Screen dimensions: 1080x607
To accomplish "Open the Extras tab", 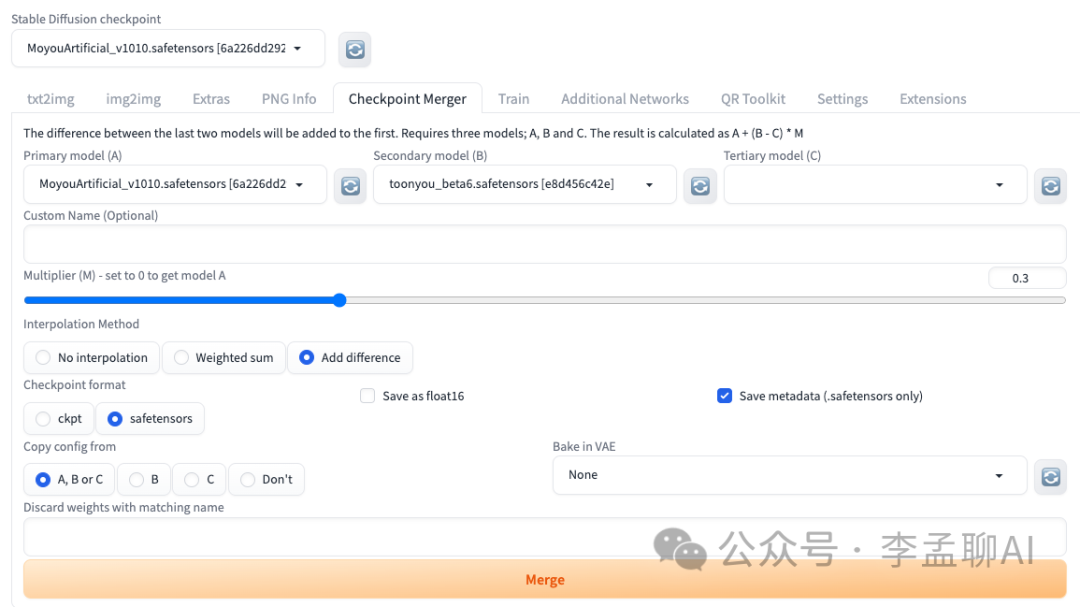I will pos(211,99).
